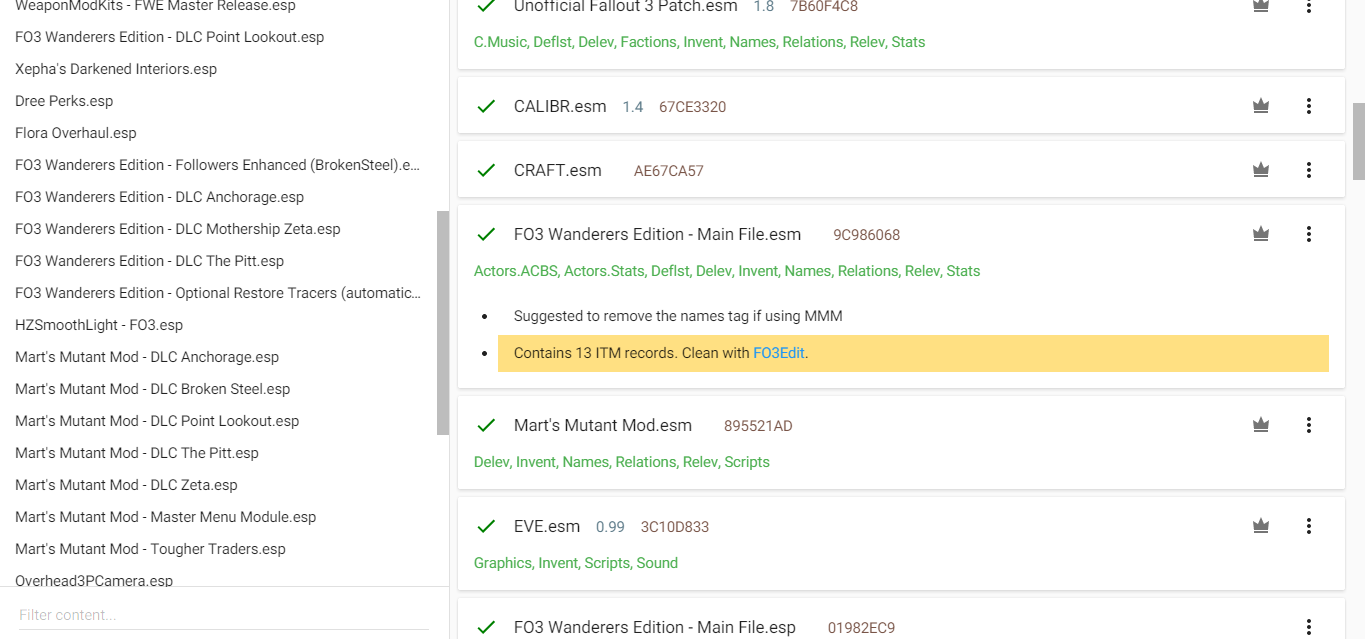Click the sidebar plugin list scrollbar
The width and height of the screenshot is (1365, 639).
click(x=443, y=322)
